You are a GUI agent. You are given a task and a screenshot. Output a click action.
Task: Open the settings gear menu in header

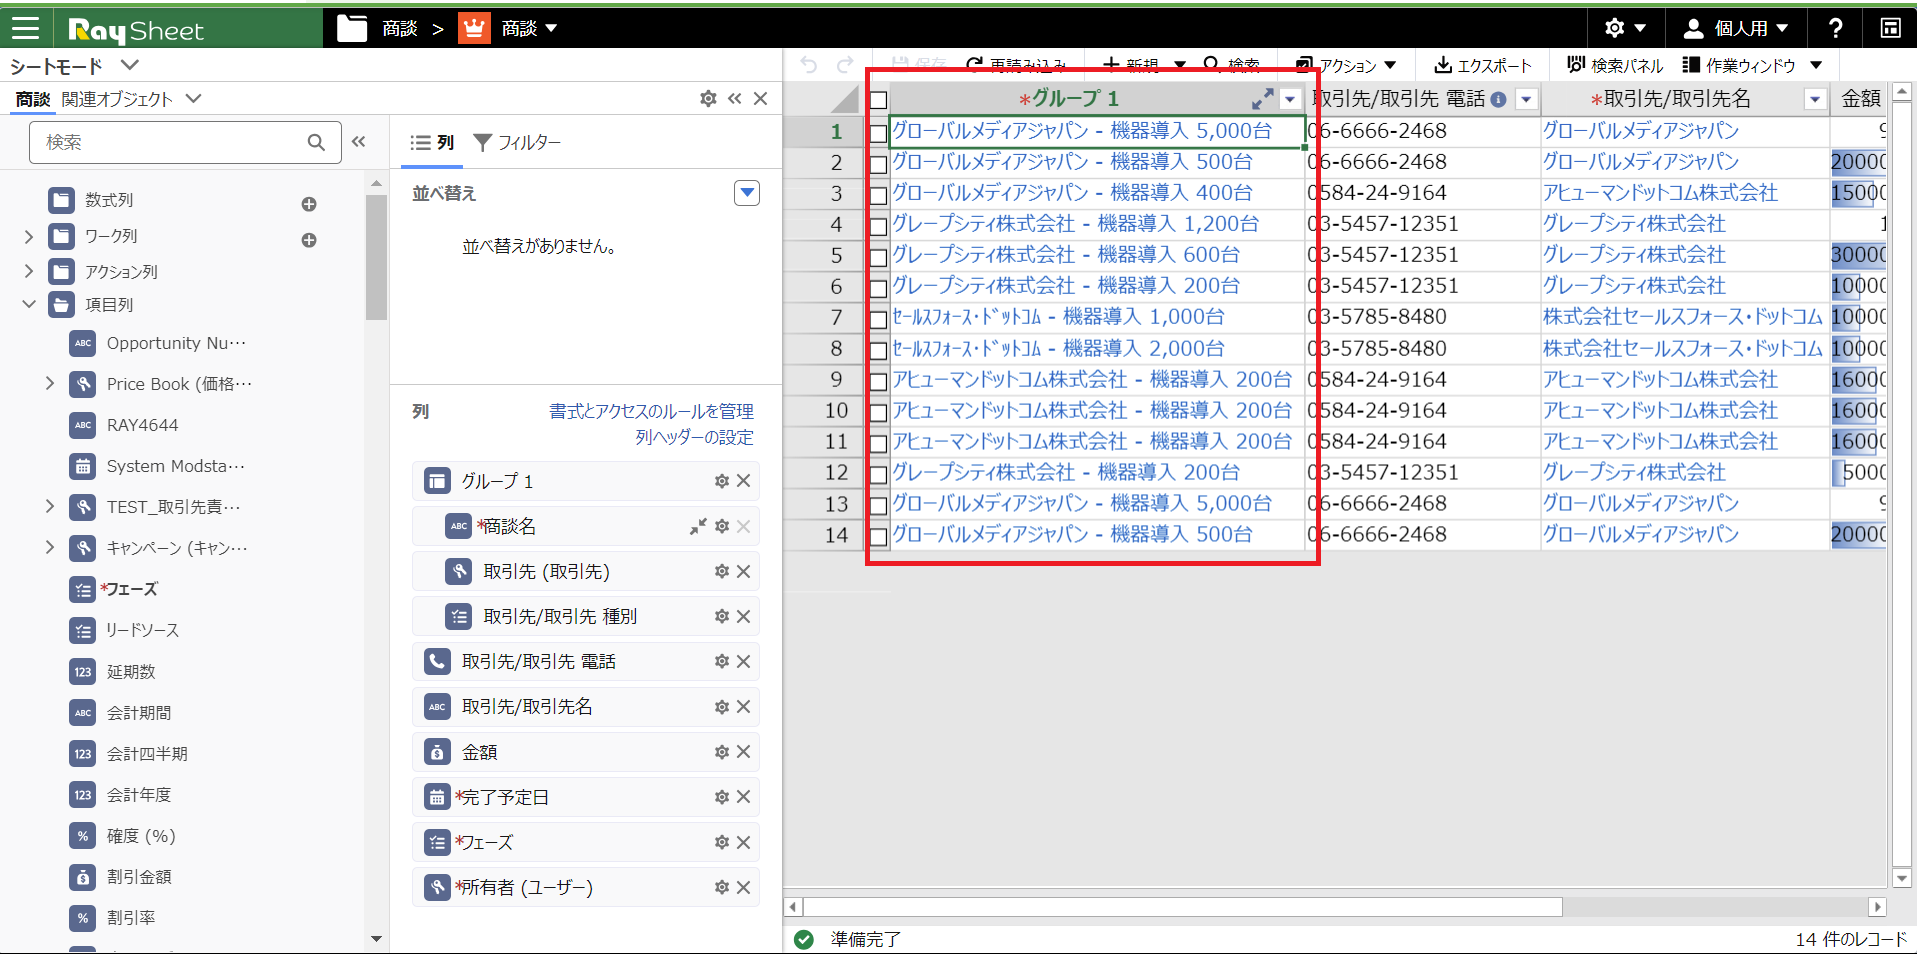(1625, 28)
